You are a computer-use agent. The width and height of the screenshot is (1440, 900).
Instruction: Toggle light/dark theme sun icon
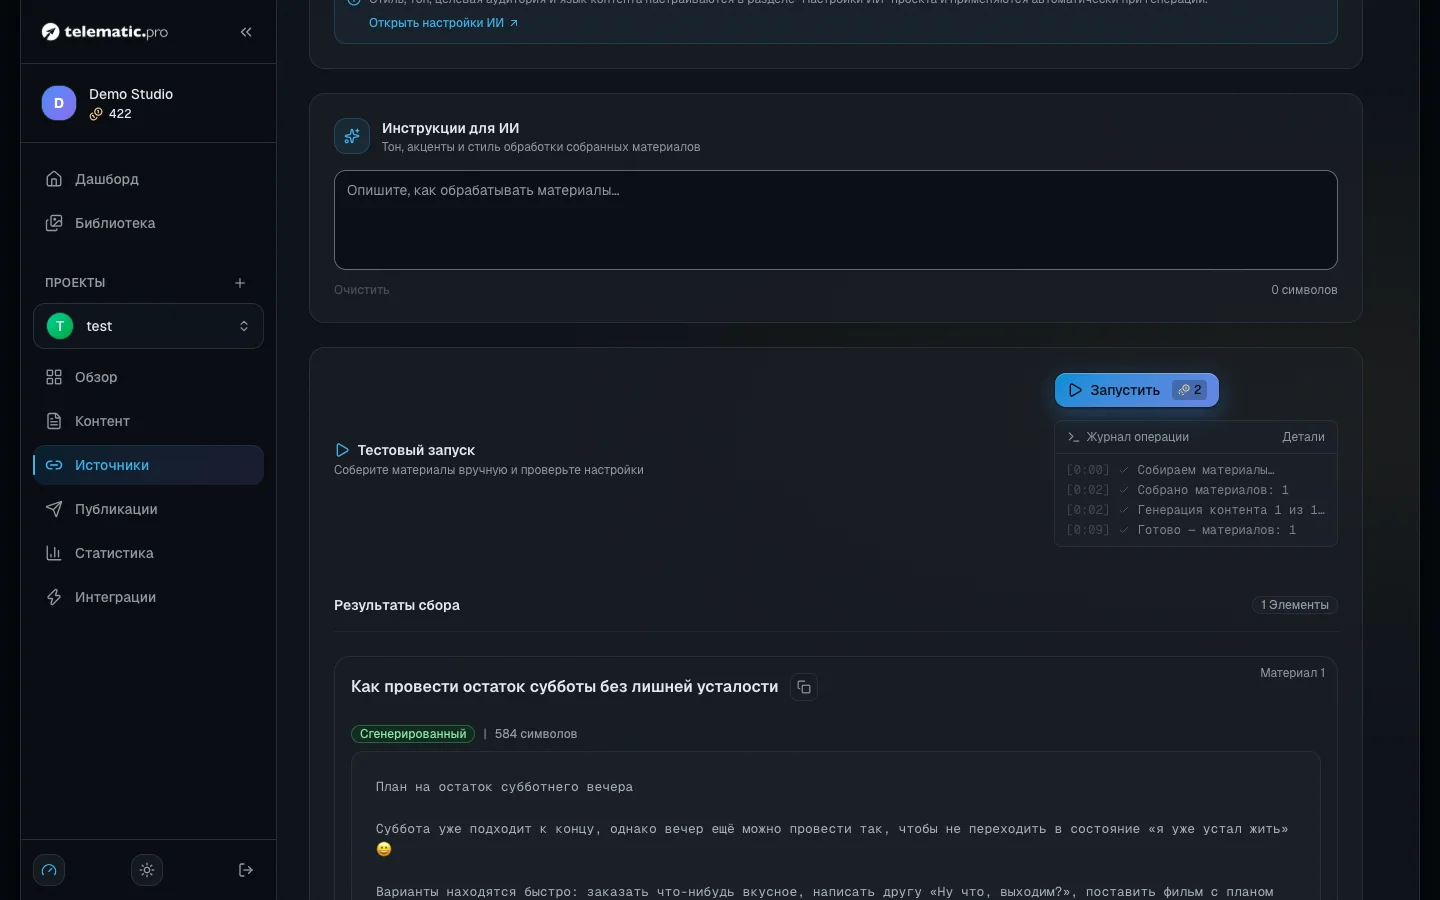pos(147,870)
